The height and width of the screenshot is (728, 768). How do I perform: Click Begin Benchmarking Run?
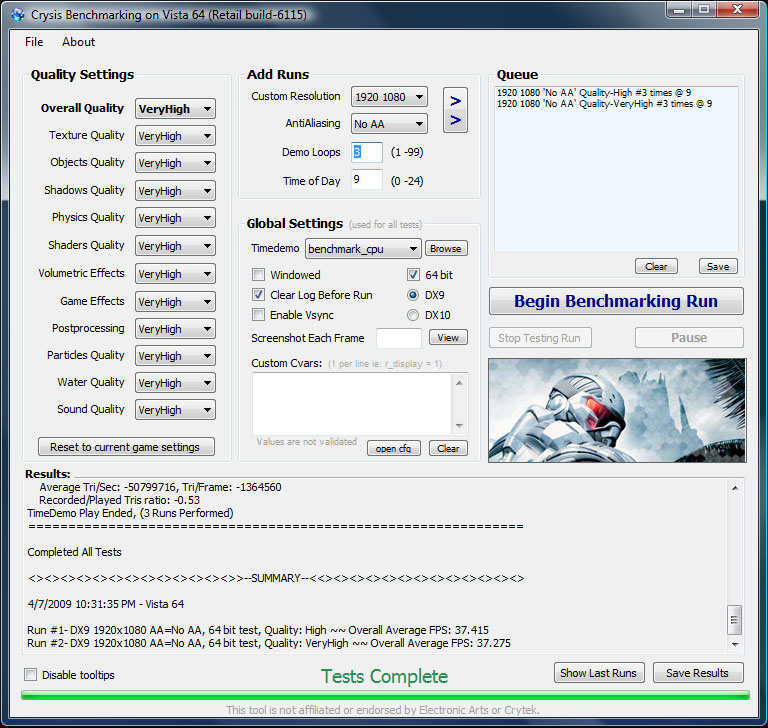pyautogui.click(x=616, y=301)
